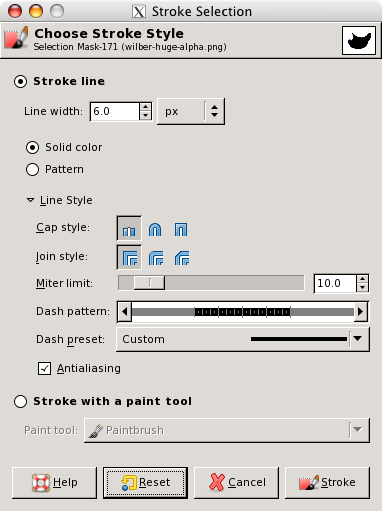This screenshot has height=511, width=382.
Task: Click the red window close button
Action: click(15, 11)
